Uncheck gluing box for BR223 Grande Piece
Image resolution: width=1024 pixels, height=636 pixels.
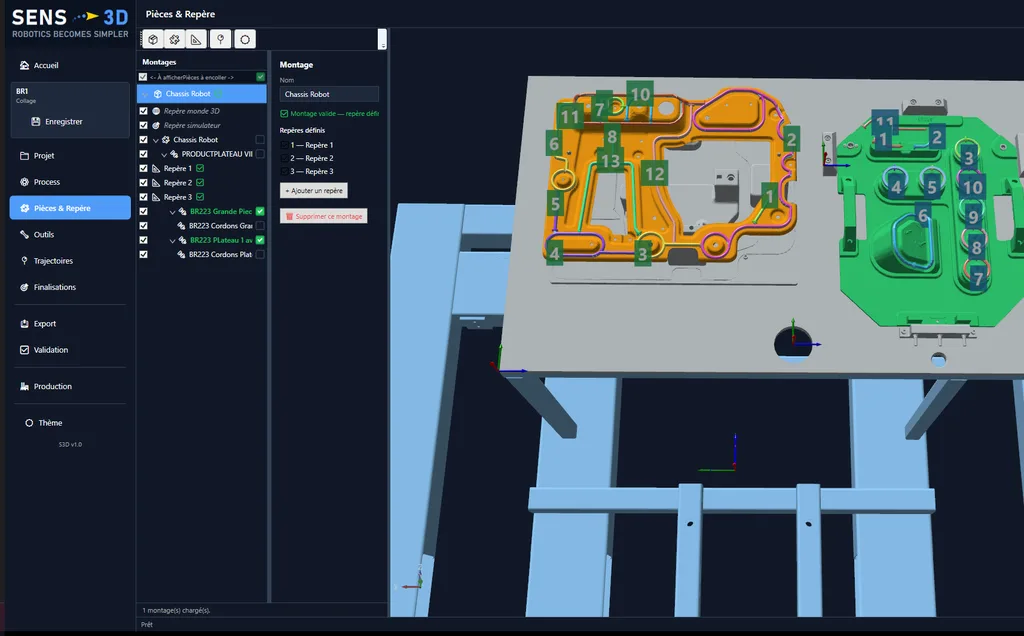click(260, 212)
